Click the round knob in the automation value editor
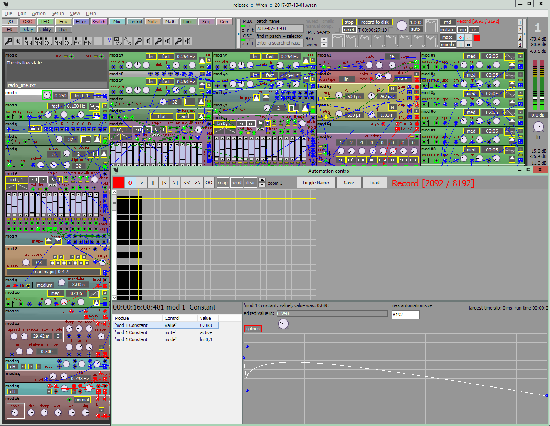The height and width of the screenshot is (426, 550). 283,324
